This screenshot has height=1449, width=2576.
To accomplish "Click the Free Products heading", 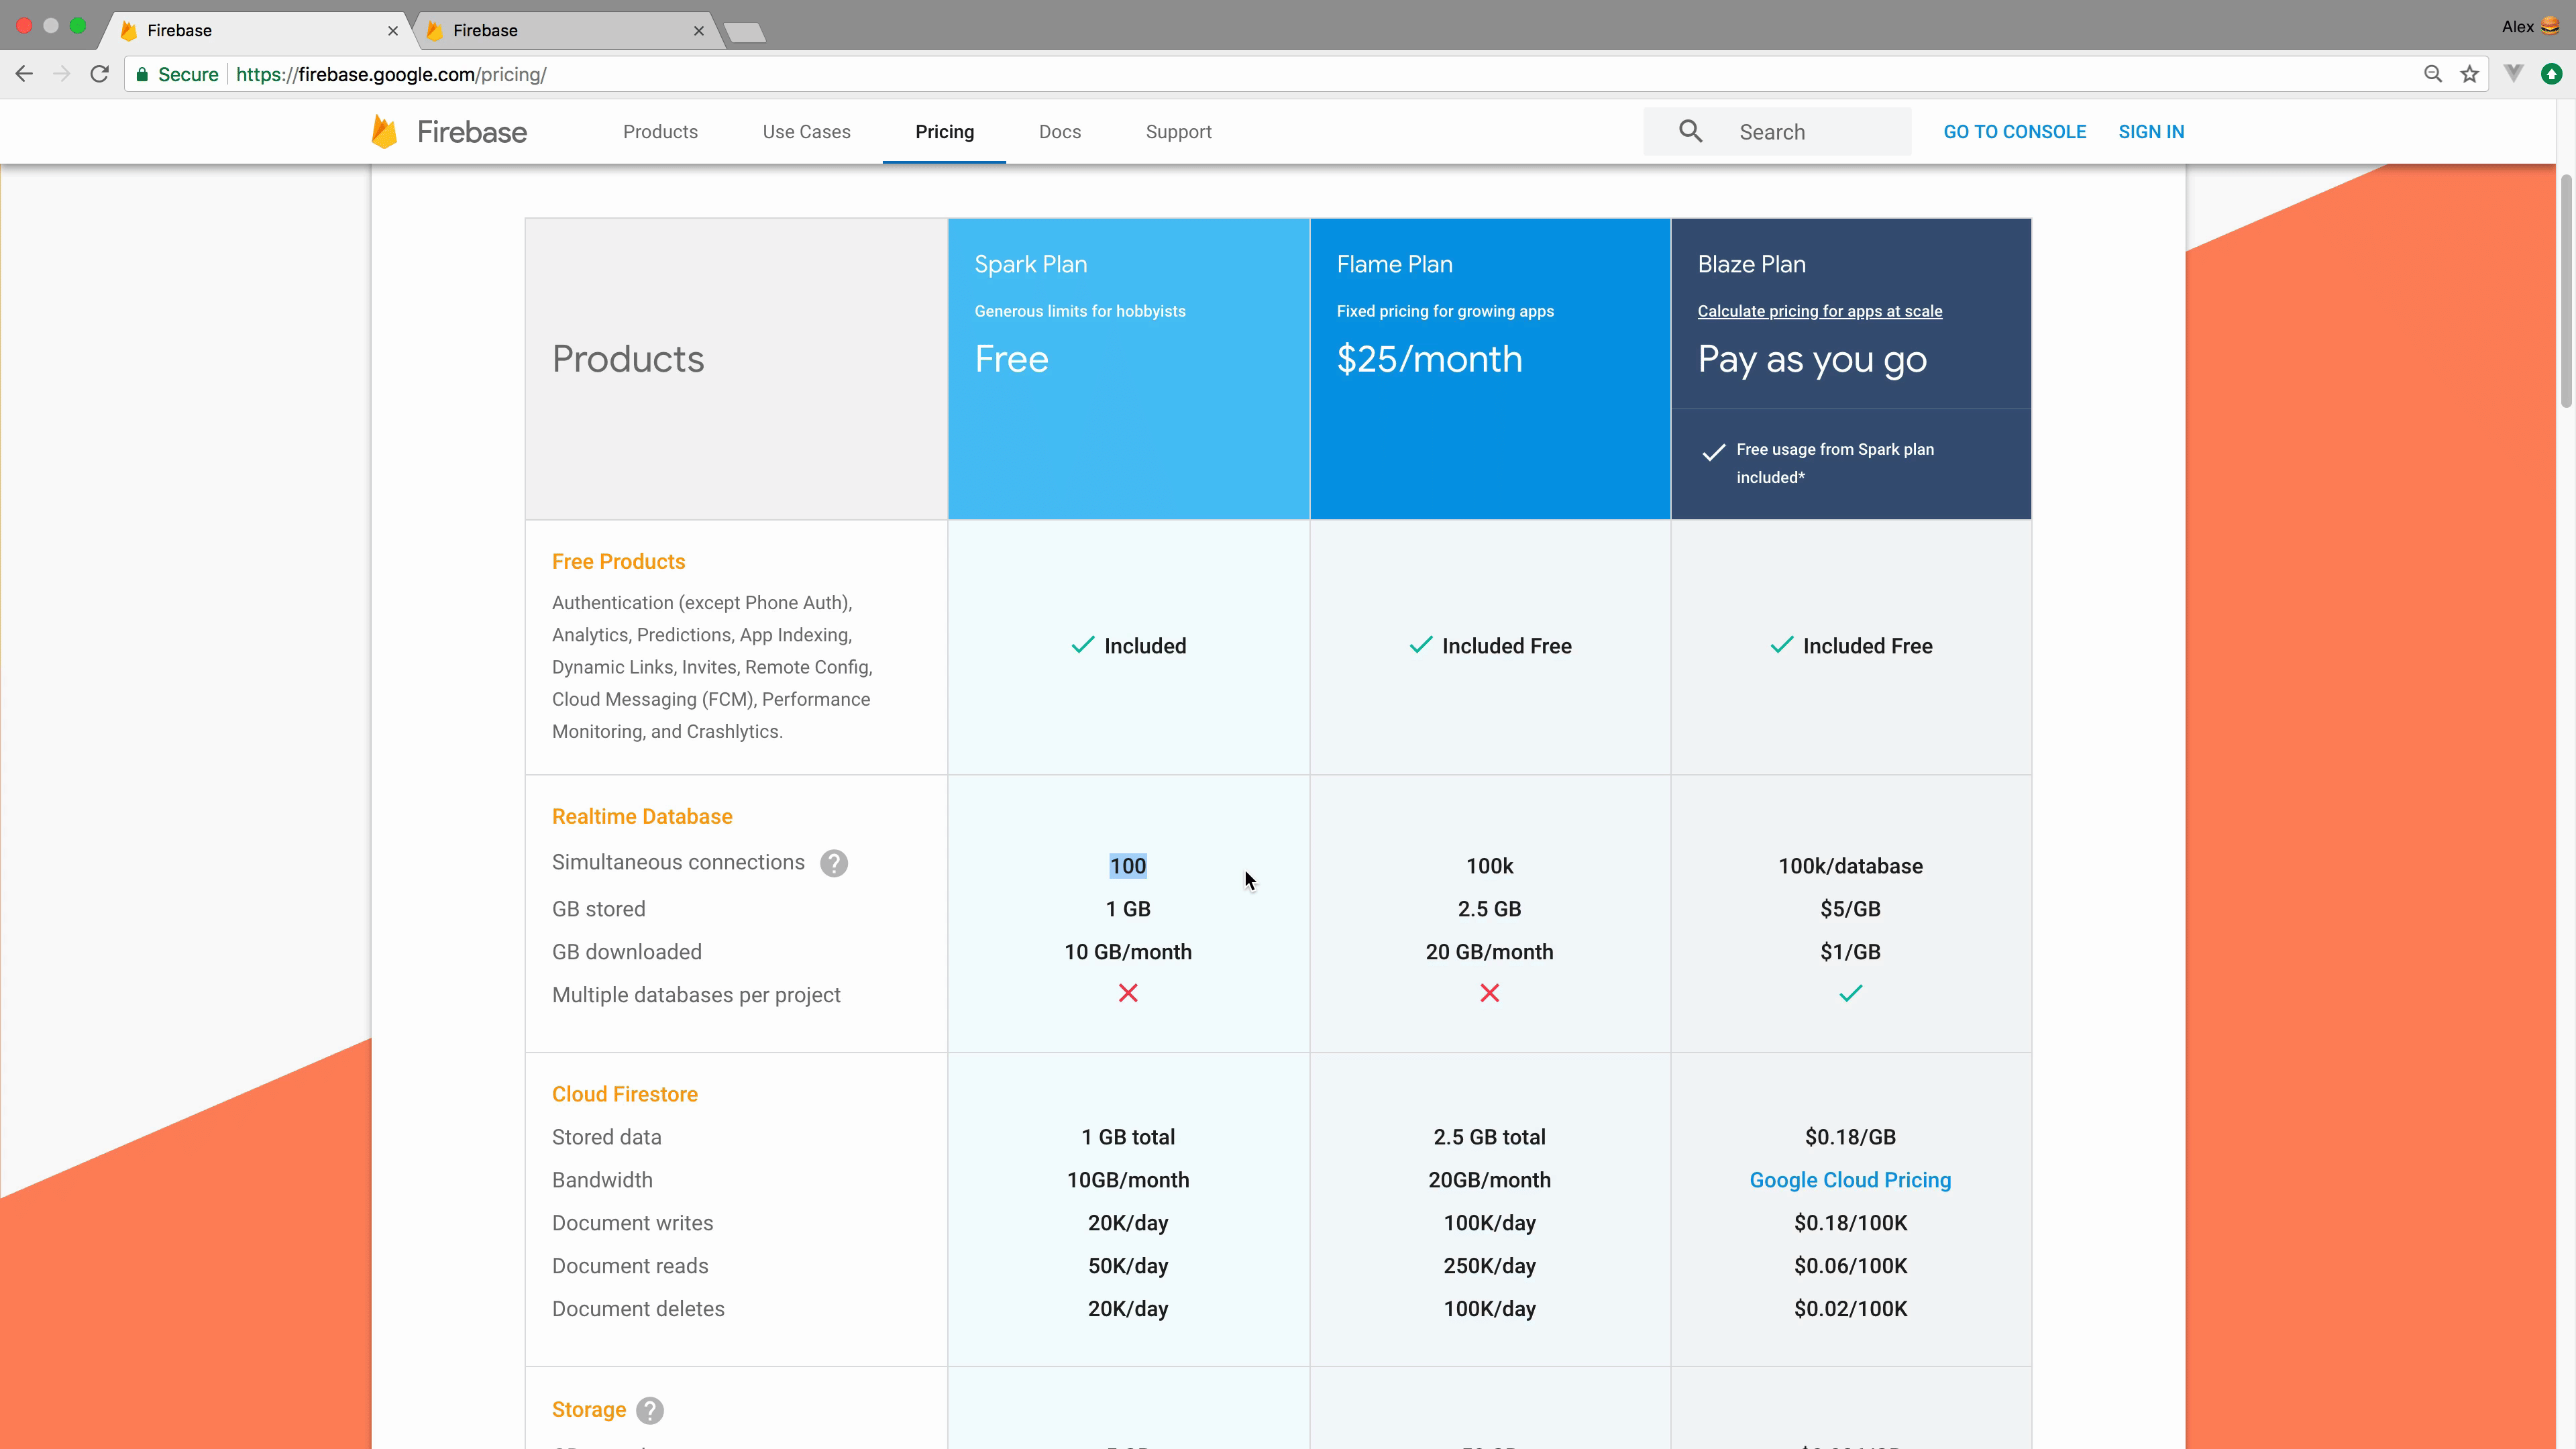I will tap(618, 561).
